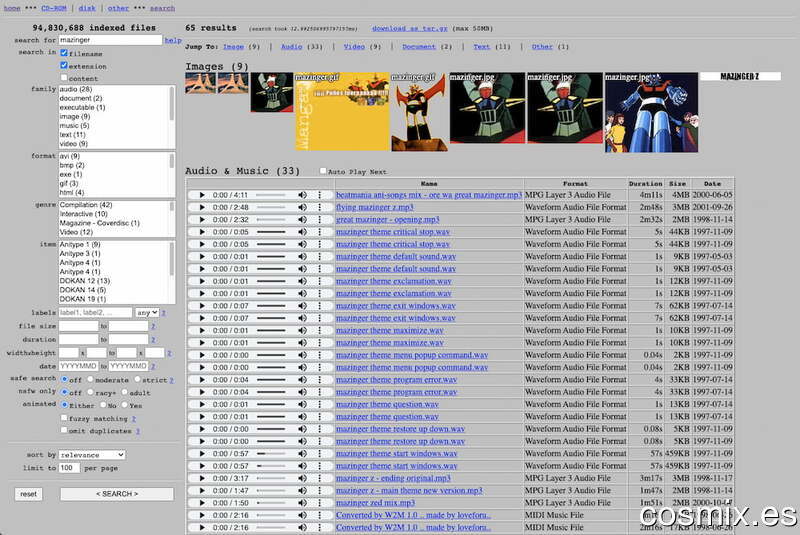Open more options for mazinger zed mix.mp3
The width and height of the screenshot is (800, 535).
point(320,502)
